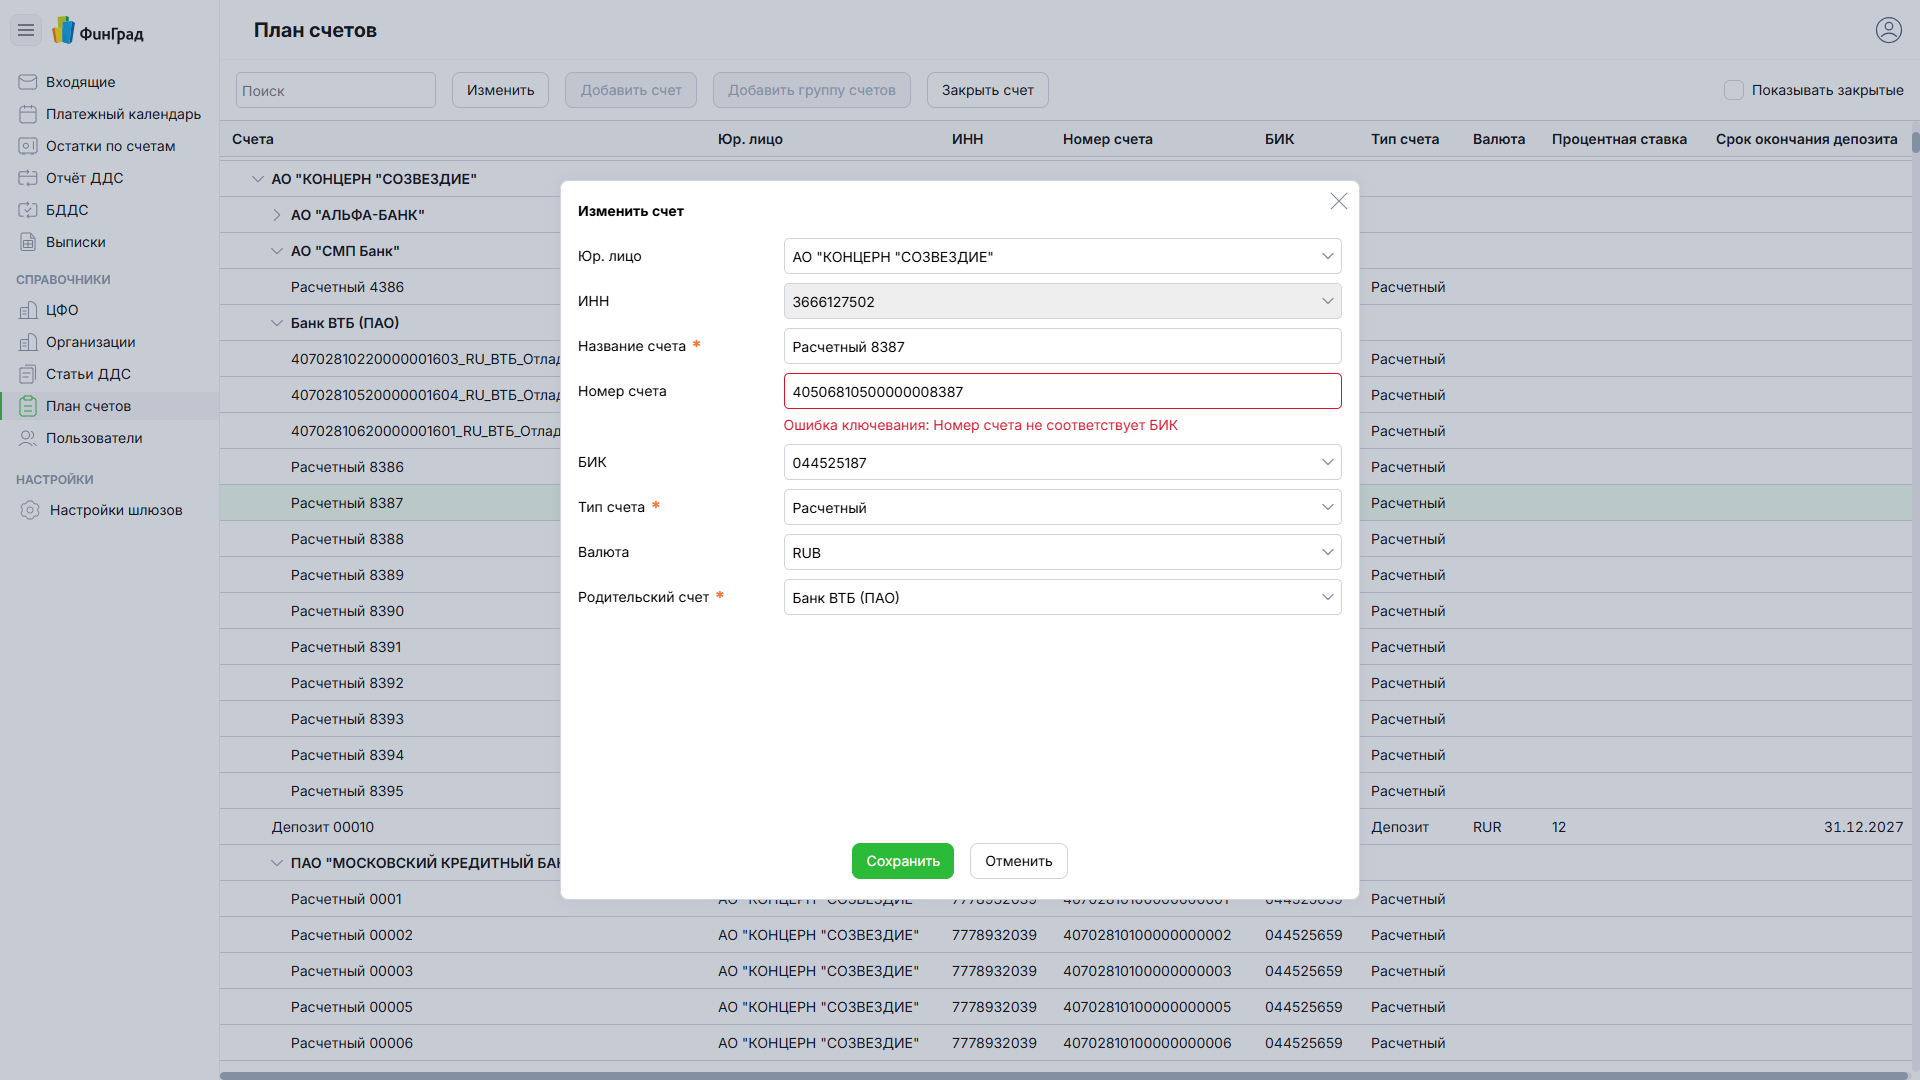This screenshot has width=1920, height=1080.
Task: Close the Изменить счет dialog
Action: click(x=1338, y=202)
